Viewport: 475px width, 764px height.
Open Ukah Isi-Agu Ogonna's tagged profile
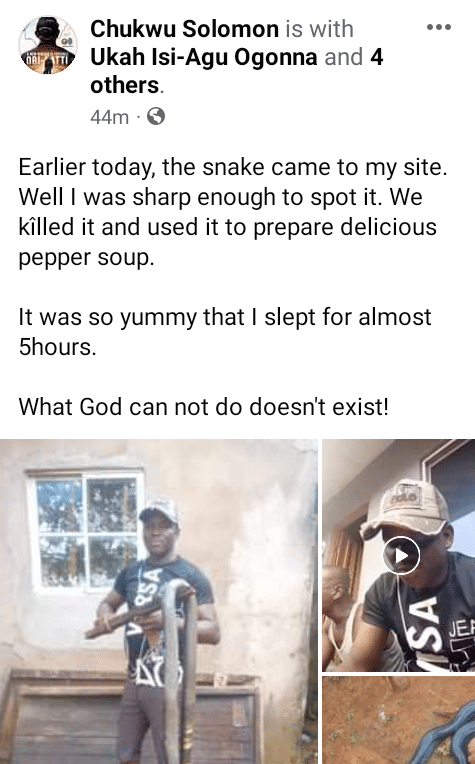point(204,57)
